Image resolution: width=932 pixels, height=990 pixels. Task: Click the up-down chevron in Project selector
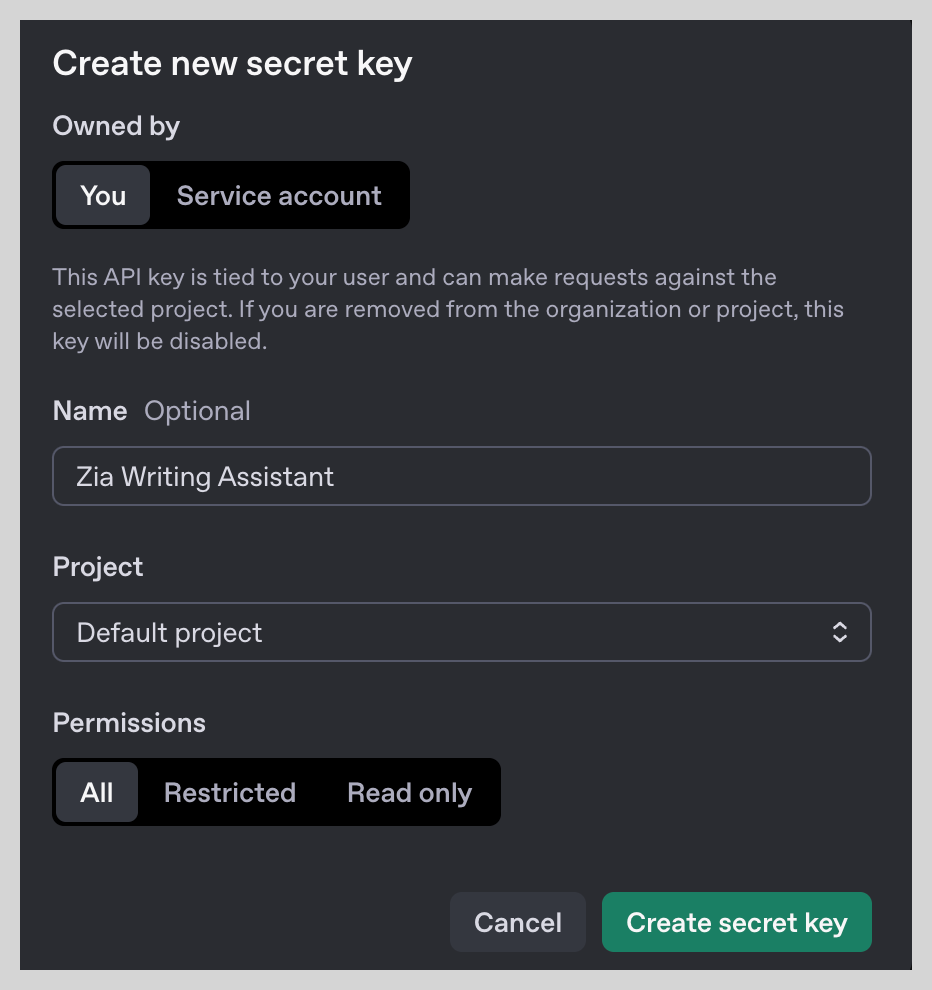click(x=840, y=632)
